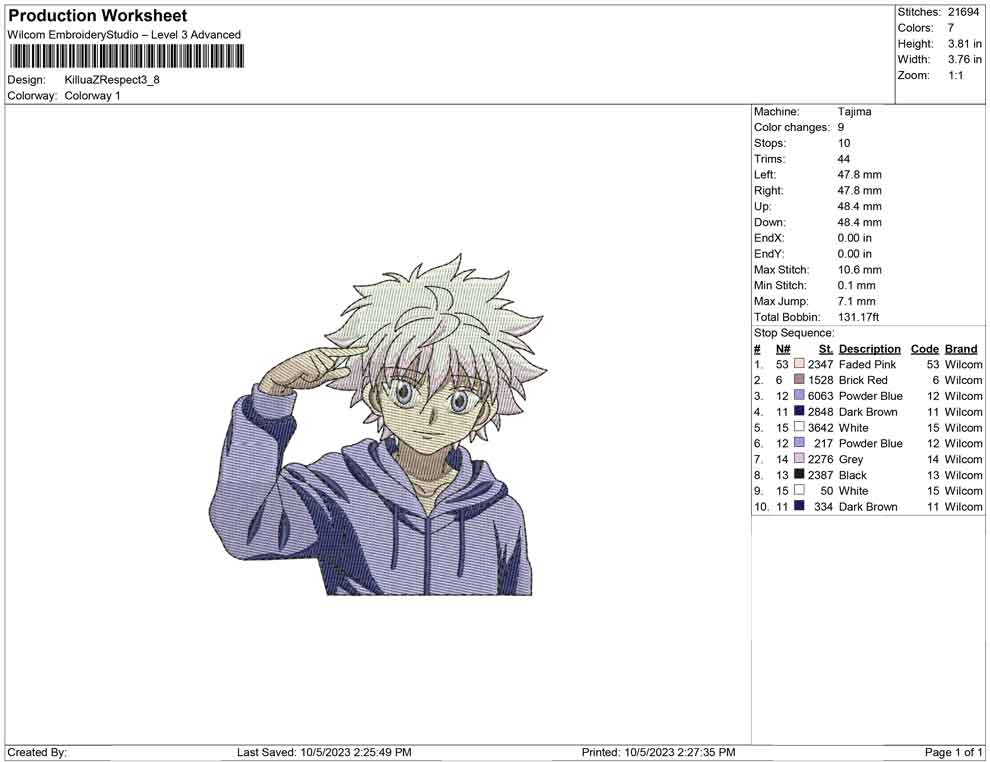Screen dimensions: 990x762
Task: Click the Min Stitch value '0.1 mm'
Action: 856,285
